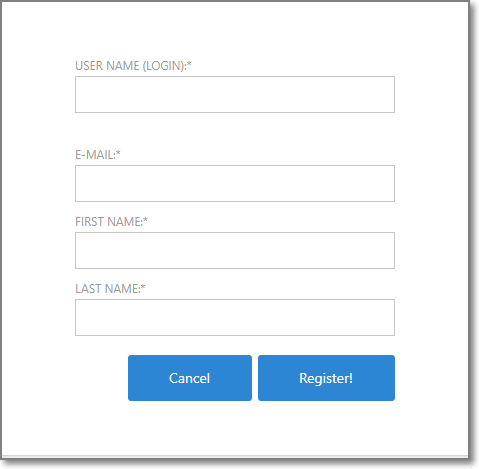Viewport: 479px width, 469px height.
Task: Focus the E-MAIL text box
Action: (235, 183)
